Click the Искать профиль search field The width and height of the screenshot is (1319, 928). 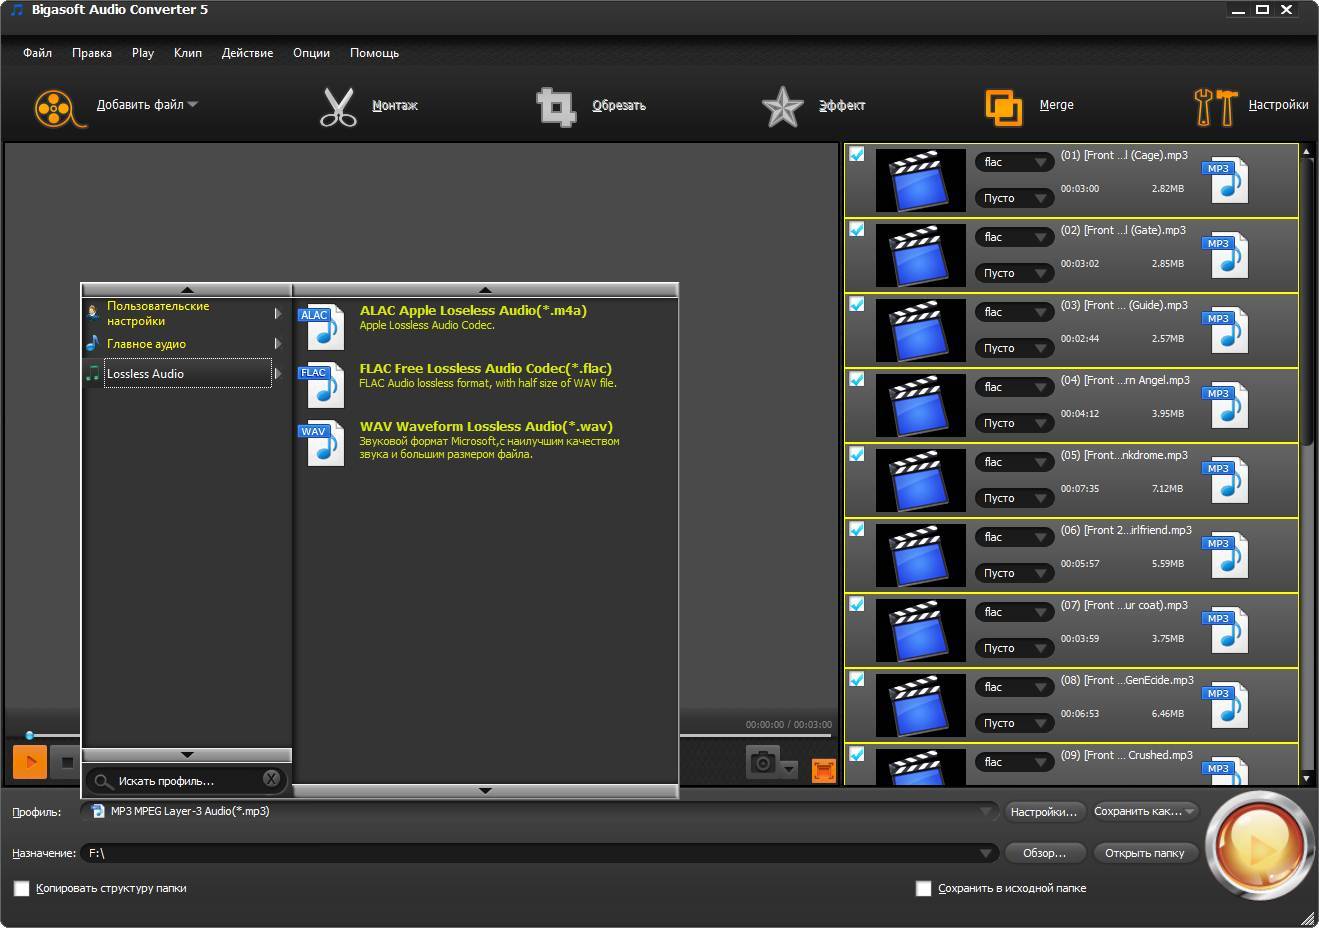click(187, 780)
